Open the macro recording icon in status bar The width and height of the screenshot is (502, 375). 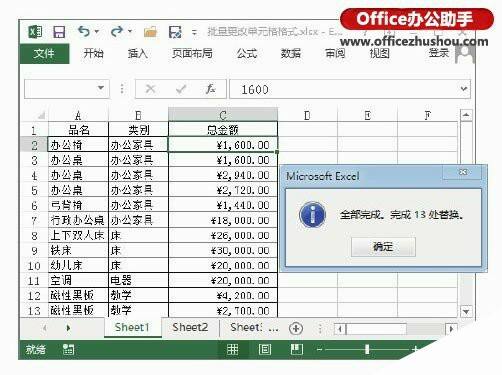click(x=68, y=349)
